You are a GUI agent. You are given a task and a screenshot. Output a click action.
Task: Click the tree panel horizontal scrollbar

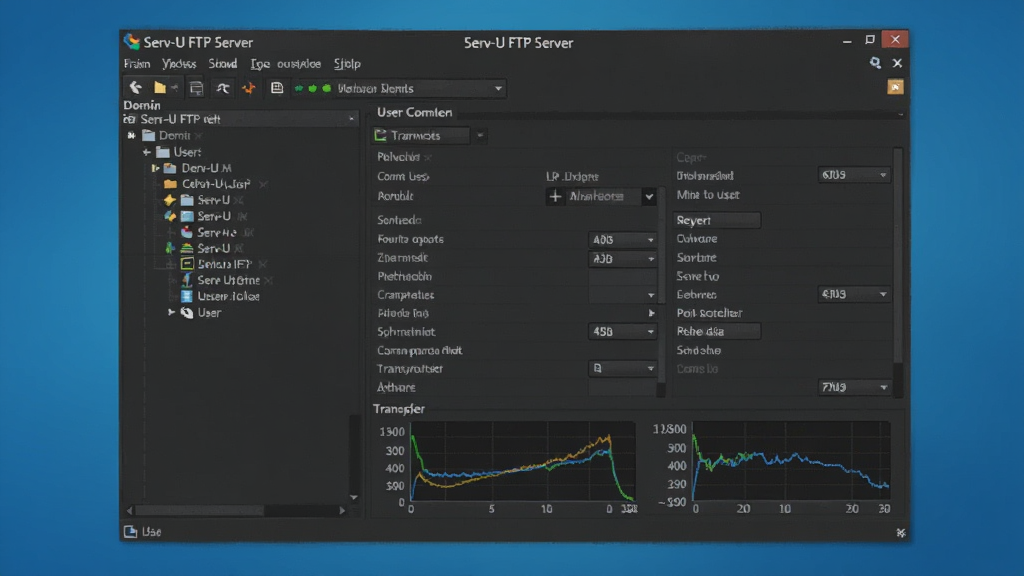[x=199, y=510]
